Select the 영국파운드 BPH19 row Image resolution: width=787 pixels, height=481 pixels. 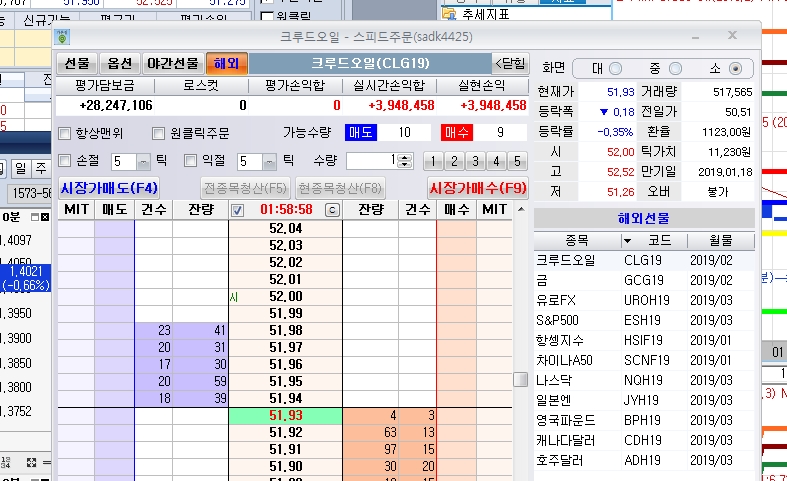[644, 421]
